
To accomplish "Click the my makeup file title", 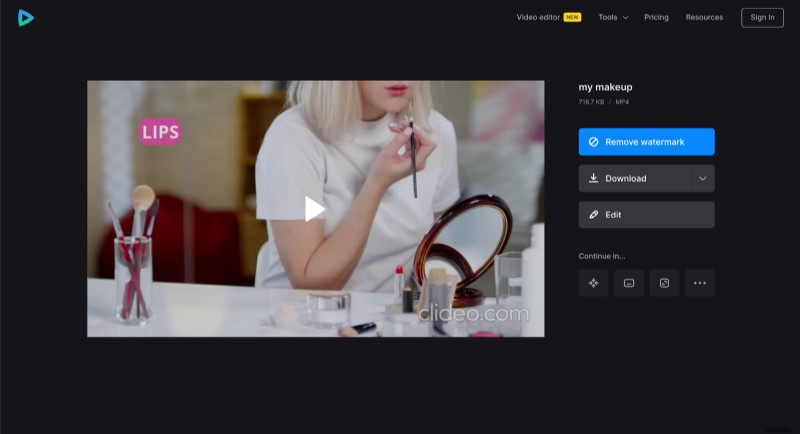I will tap(605, 87).
